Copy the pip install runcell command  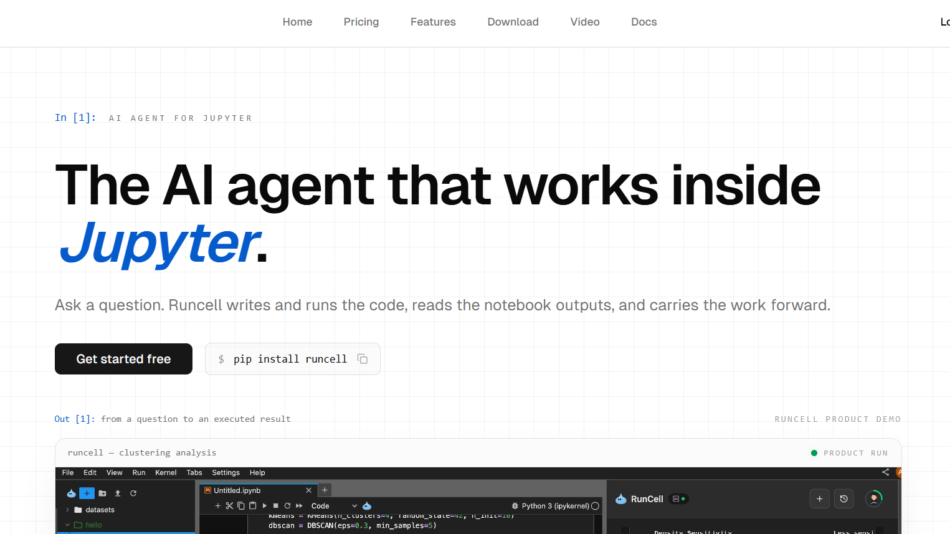(362, 359)
